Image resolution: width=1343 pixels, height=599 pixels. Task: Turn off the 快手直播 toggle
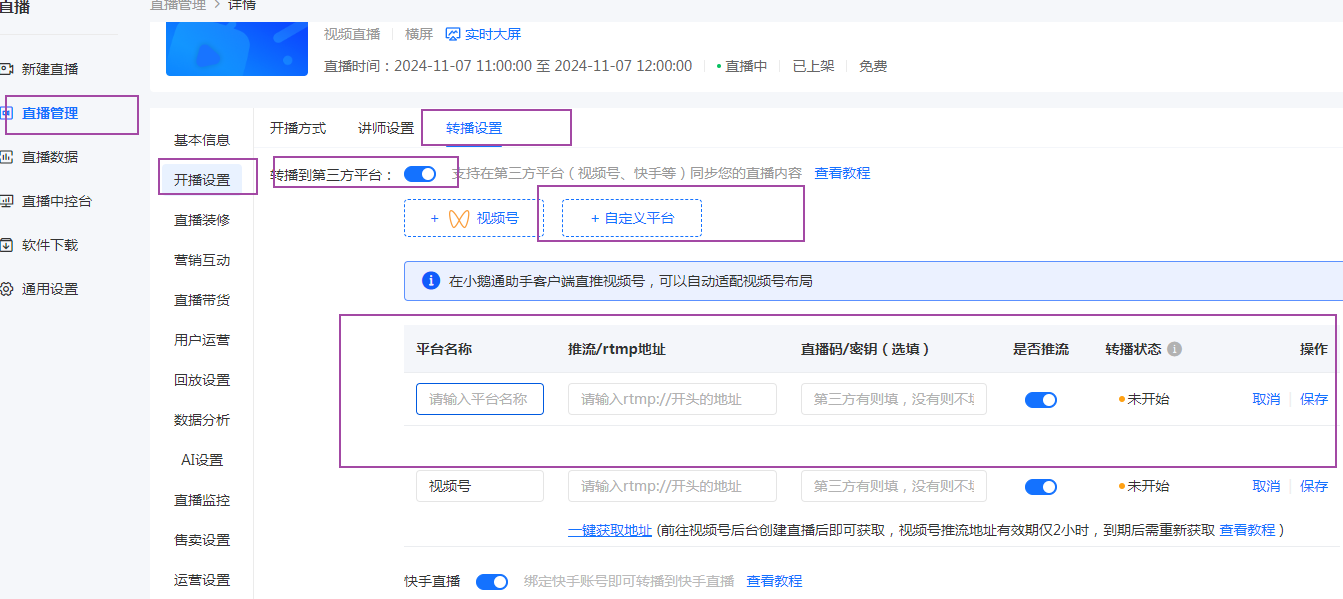coord(491,581)
